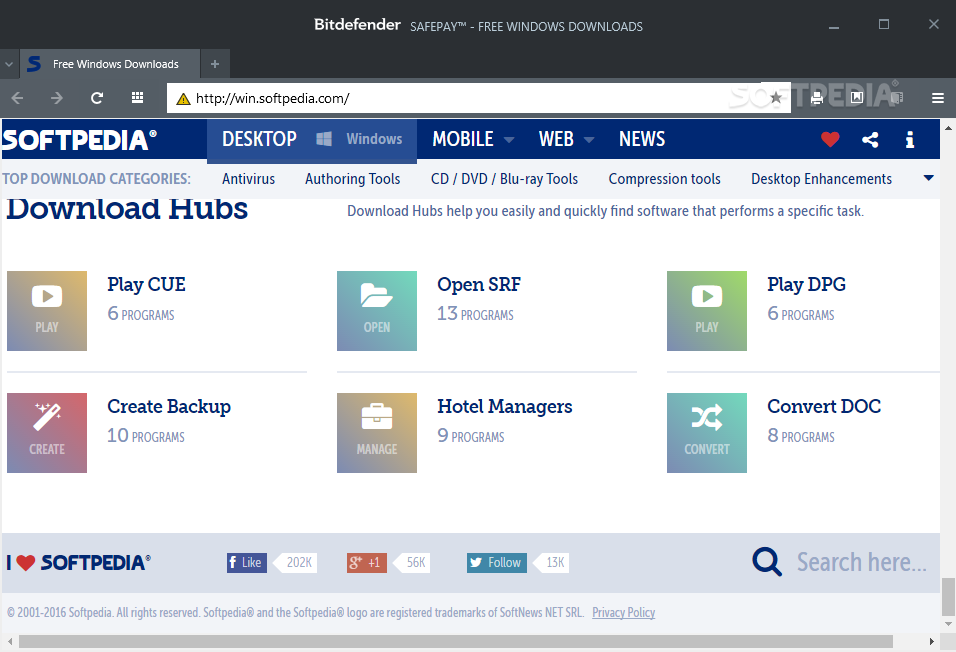Click the warning triangle beside the URL

point(183,99)
